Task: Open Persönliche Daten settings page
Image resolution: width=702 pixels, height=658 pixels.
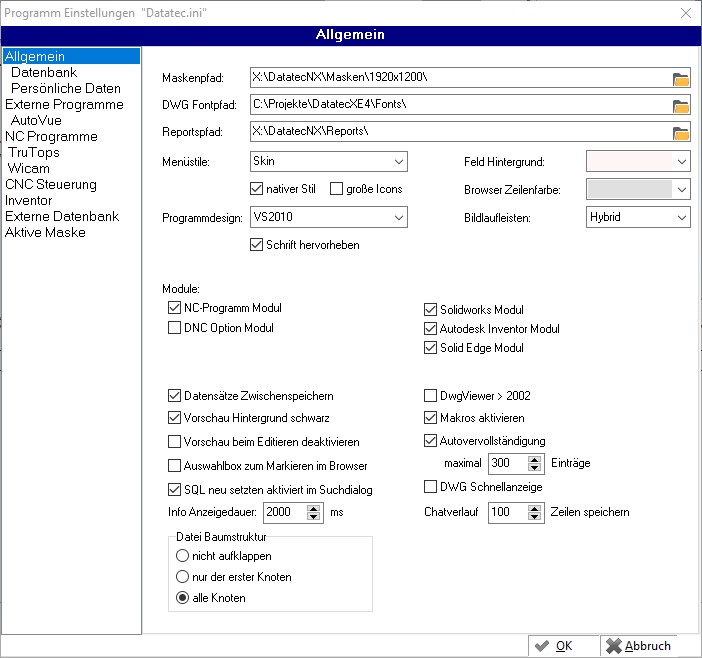Action: coord(66,88)
